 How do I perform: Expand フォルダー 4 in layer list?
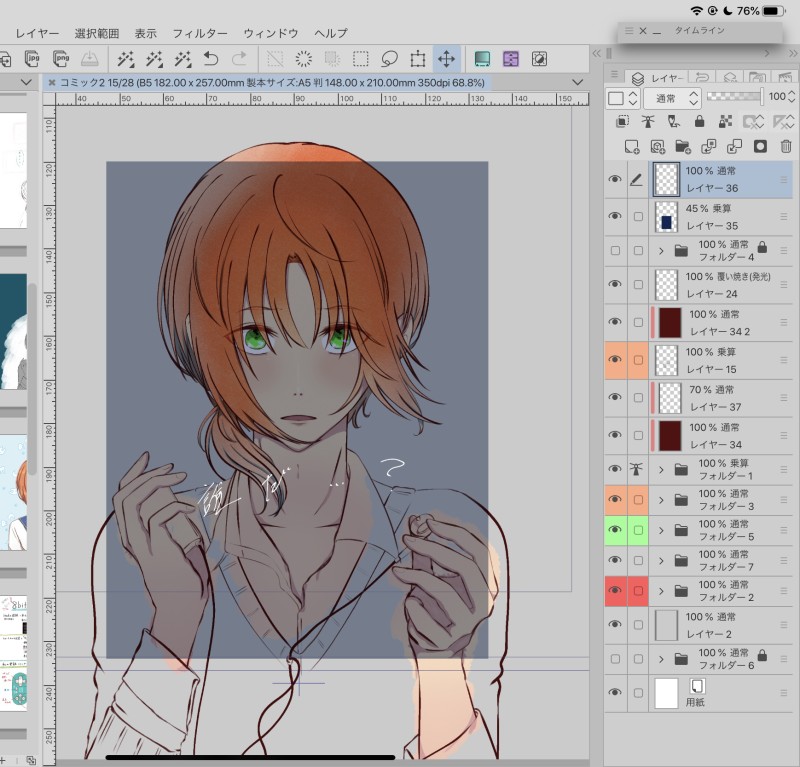(x=661, y=251)
